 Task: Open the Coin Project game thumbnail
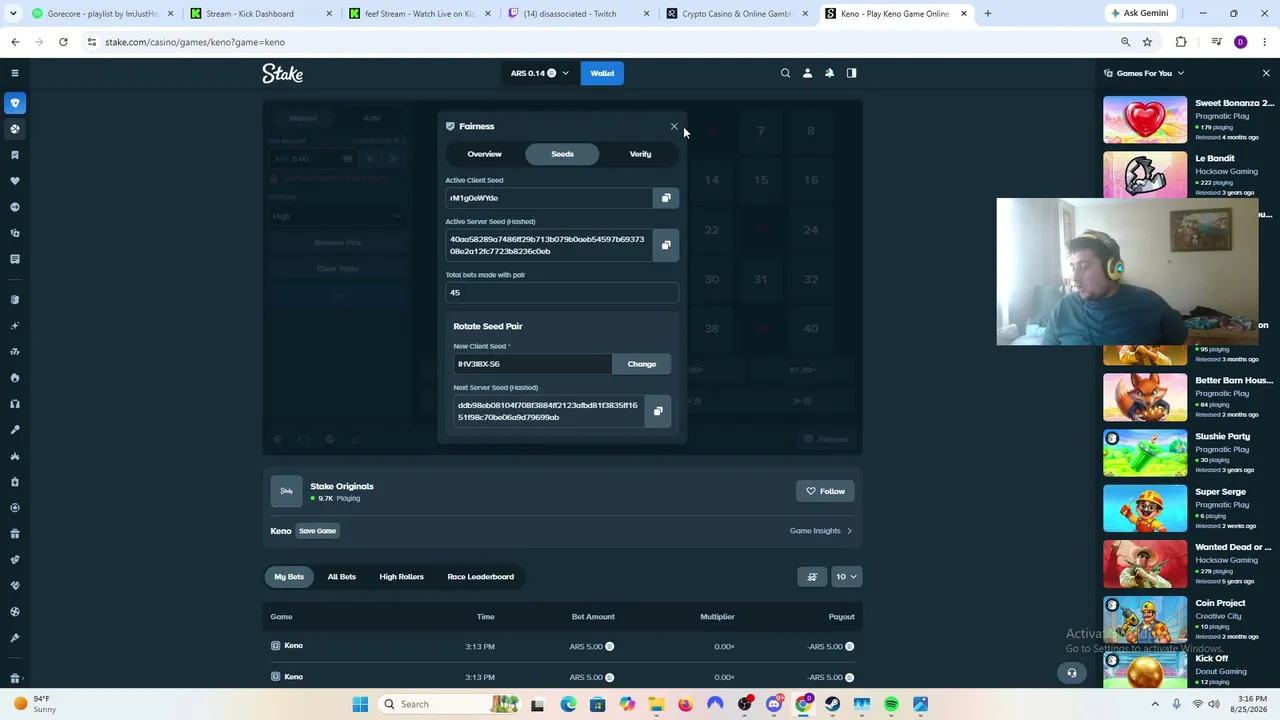[x=1145, y=619]
